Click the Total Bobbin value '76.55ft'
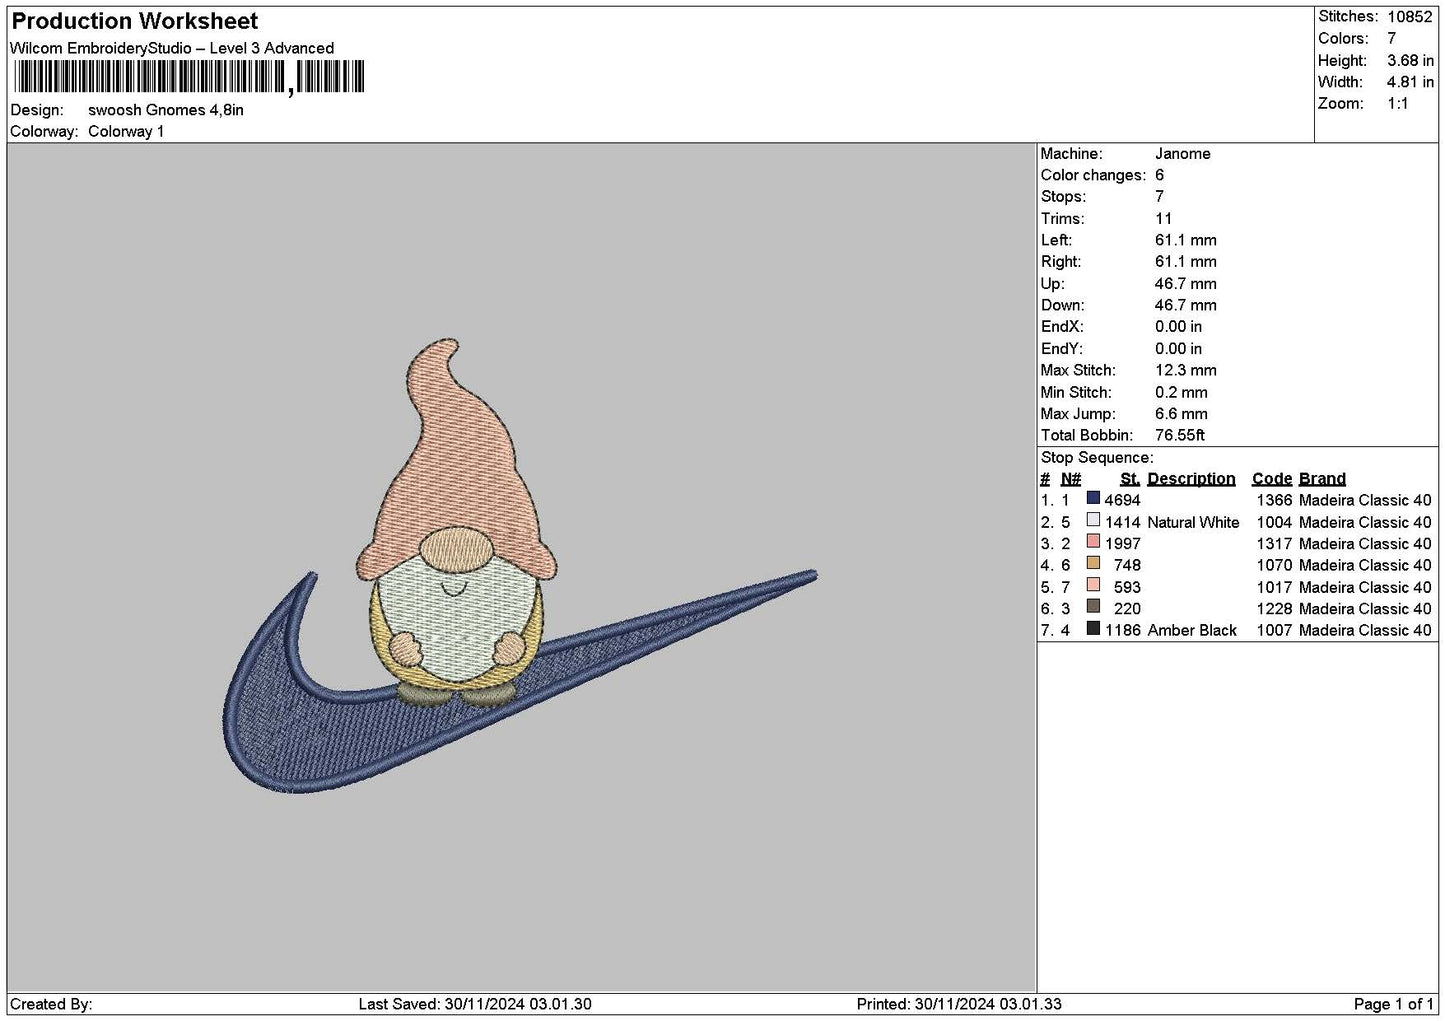 [1180, 436]
